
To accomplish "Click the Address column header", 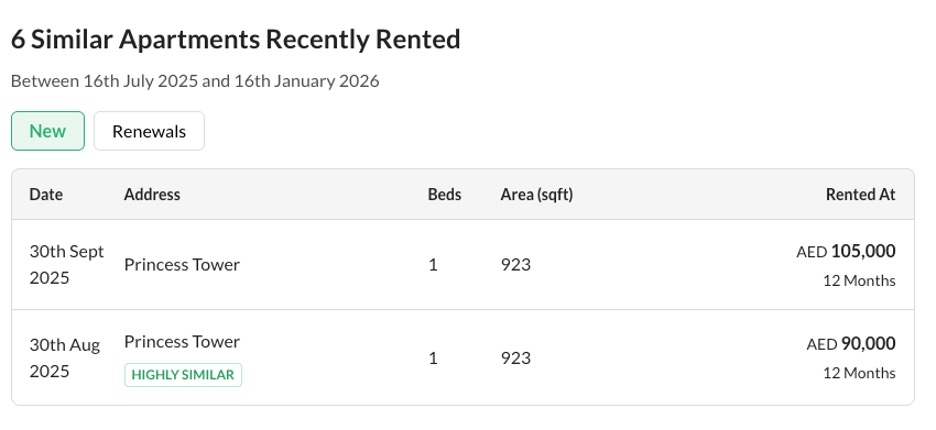I will 152,194.
